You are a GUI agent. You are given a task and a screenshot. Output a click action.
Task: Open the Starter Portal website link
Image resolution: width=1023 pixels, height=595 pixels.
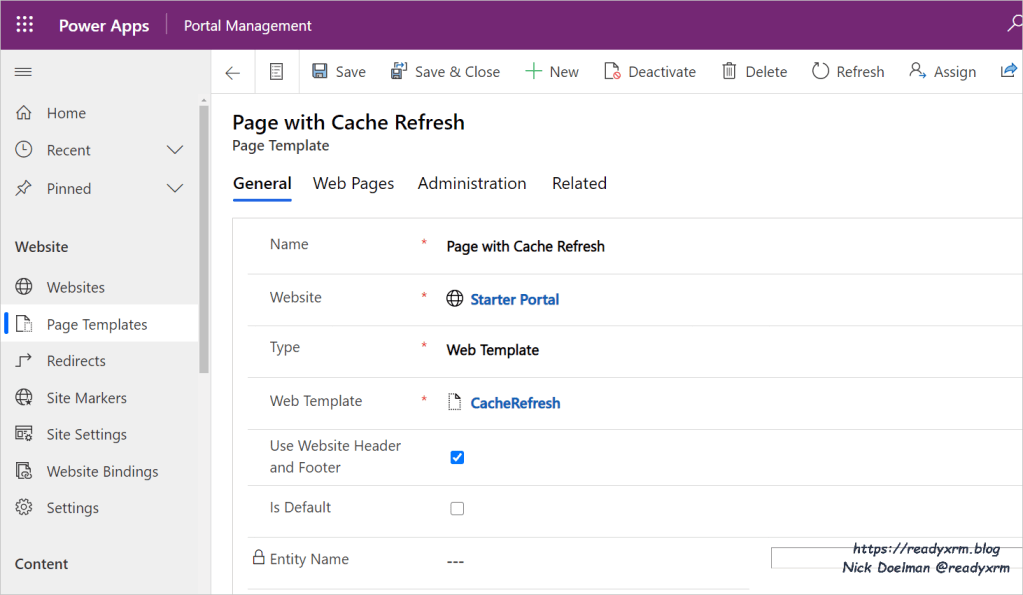(x=514, y=299)
